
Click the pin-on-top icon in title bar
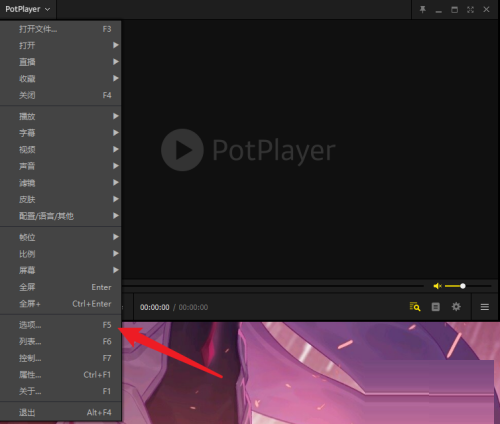click(x=423, y=10)
